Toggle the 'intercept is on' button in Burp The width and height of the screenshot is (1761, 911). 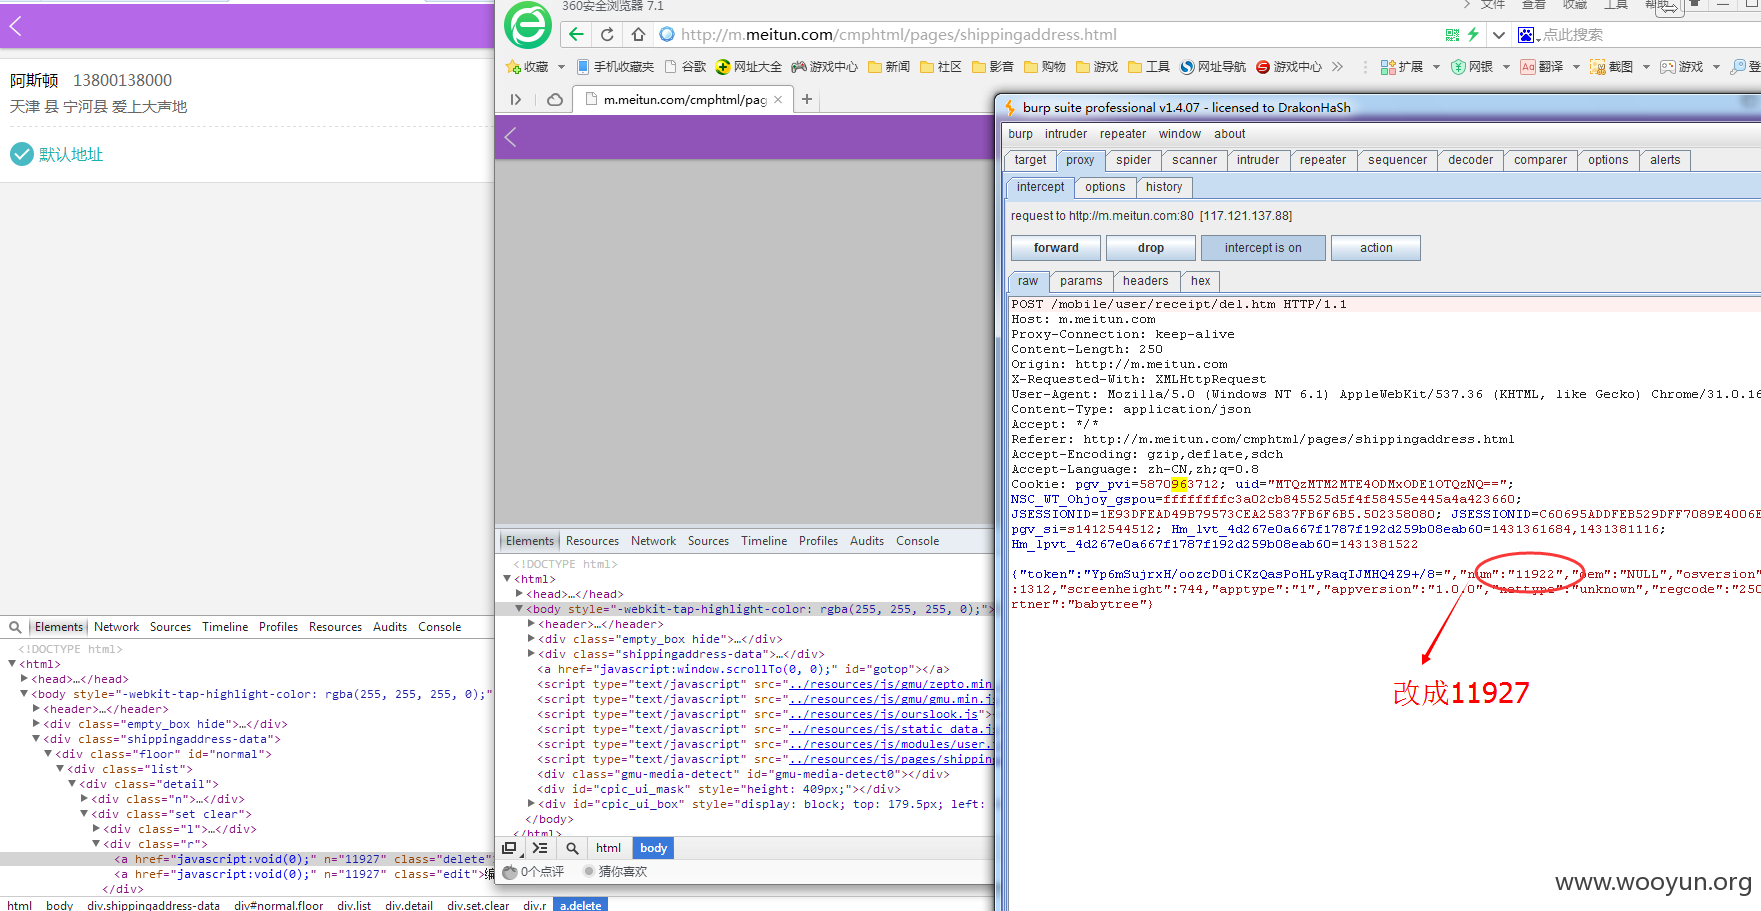click(1262, 248)
